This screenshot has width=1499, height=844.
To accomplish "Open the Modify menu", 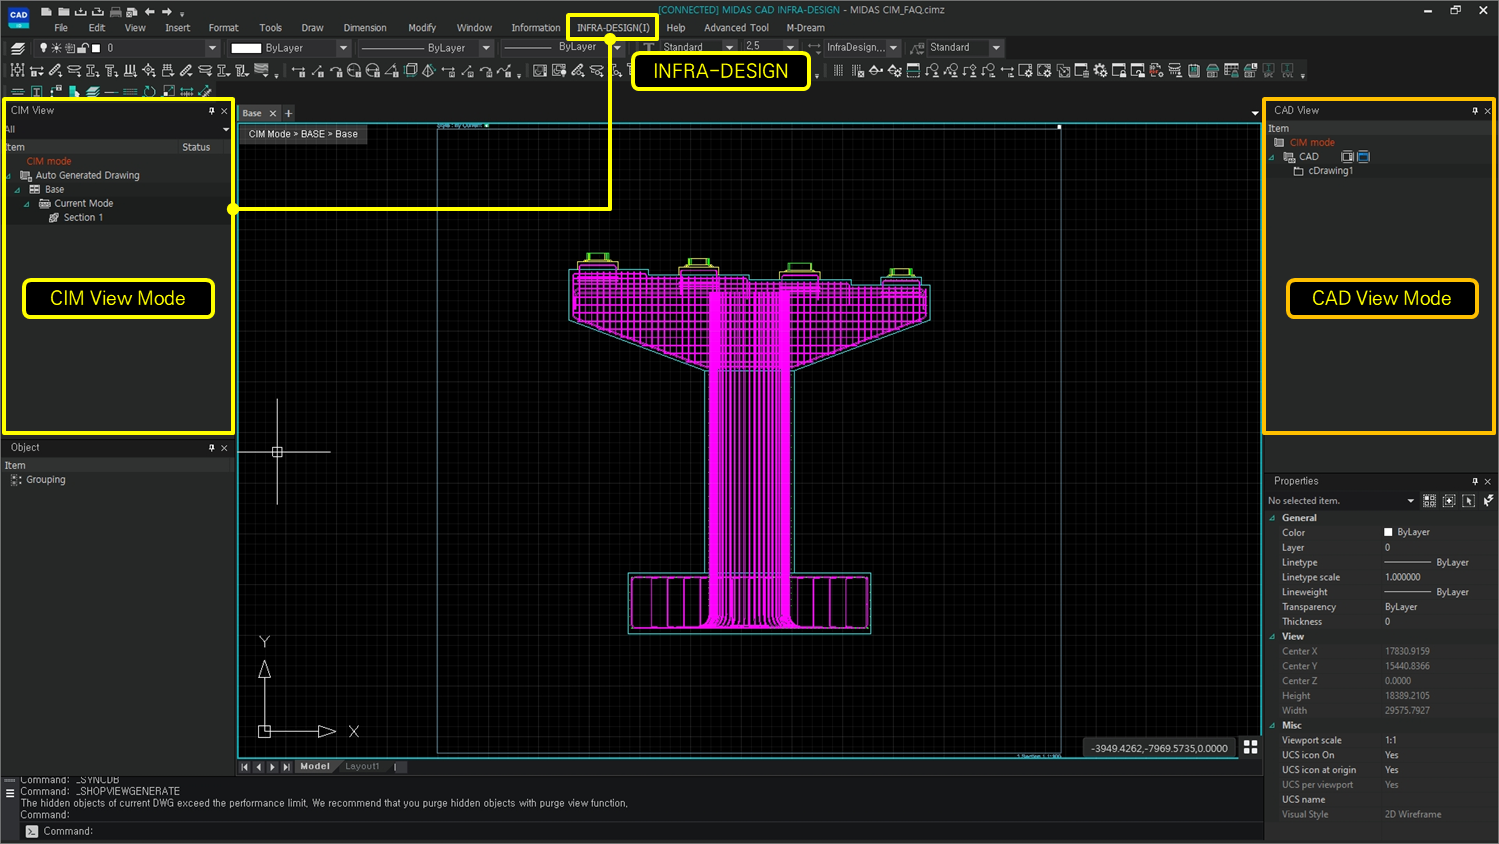I will (422, 28).
